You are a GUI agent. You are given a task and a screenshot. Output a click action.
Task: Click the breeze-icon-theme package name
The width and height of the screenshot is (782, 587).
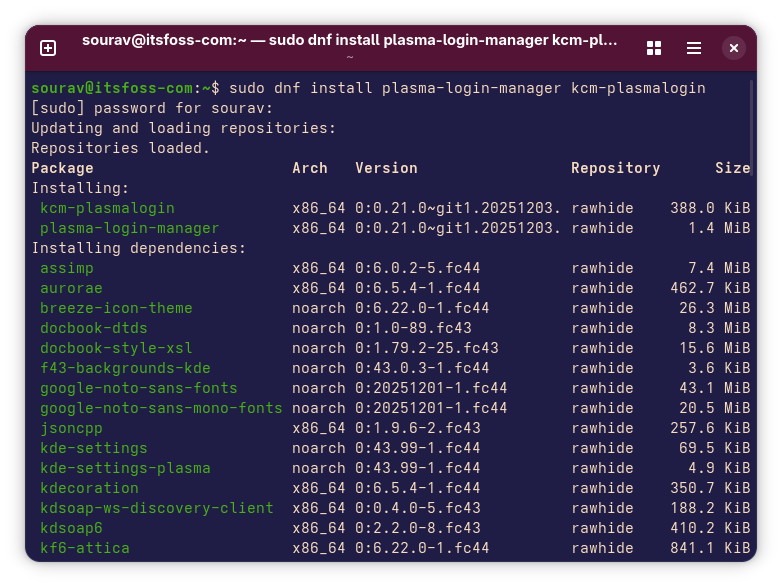[x=116, y=308]
